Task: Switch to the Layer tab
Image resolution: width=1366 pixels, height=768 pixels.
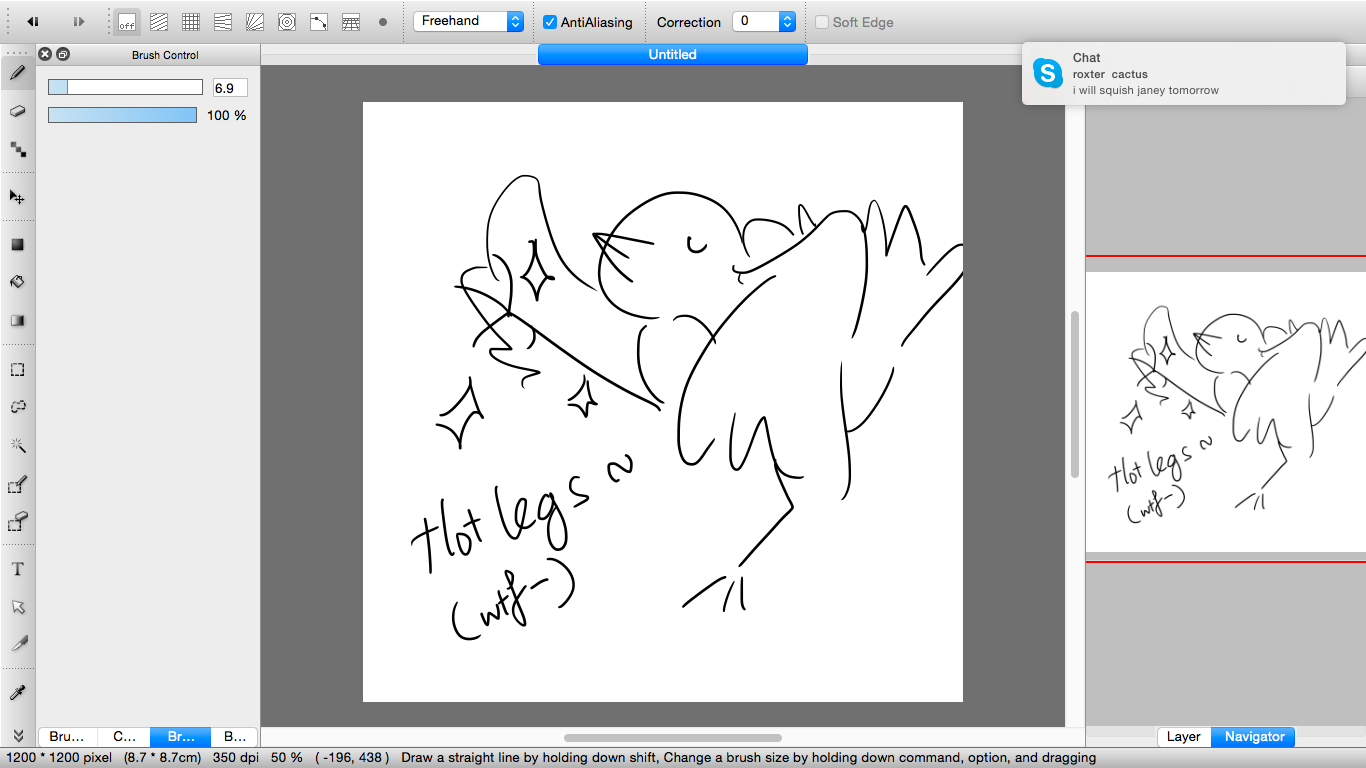Action: click(1183, 737)
